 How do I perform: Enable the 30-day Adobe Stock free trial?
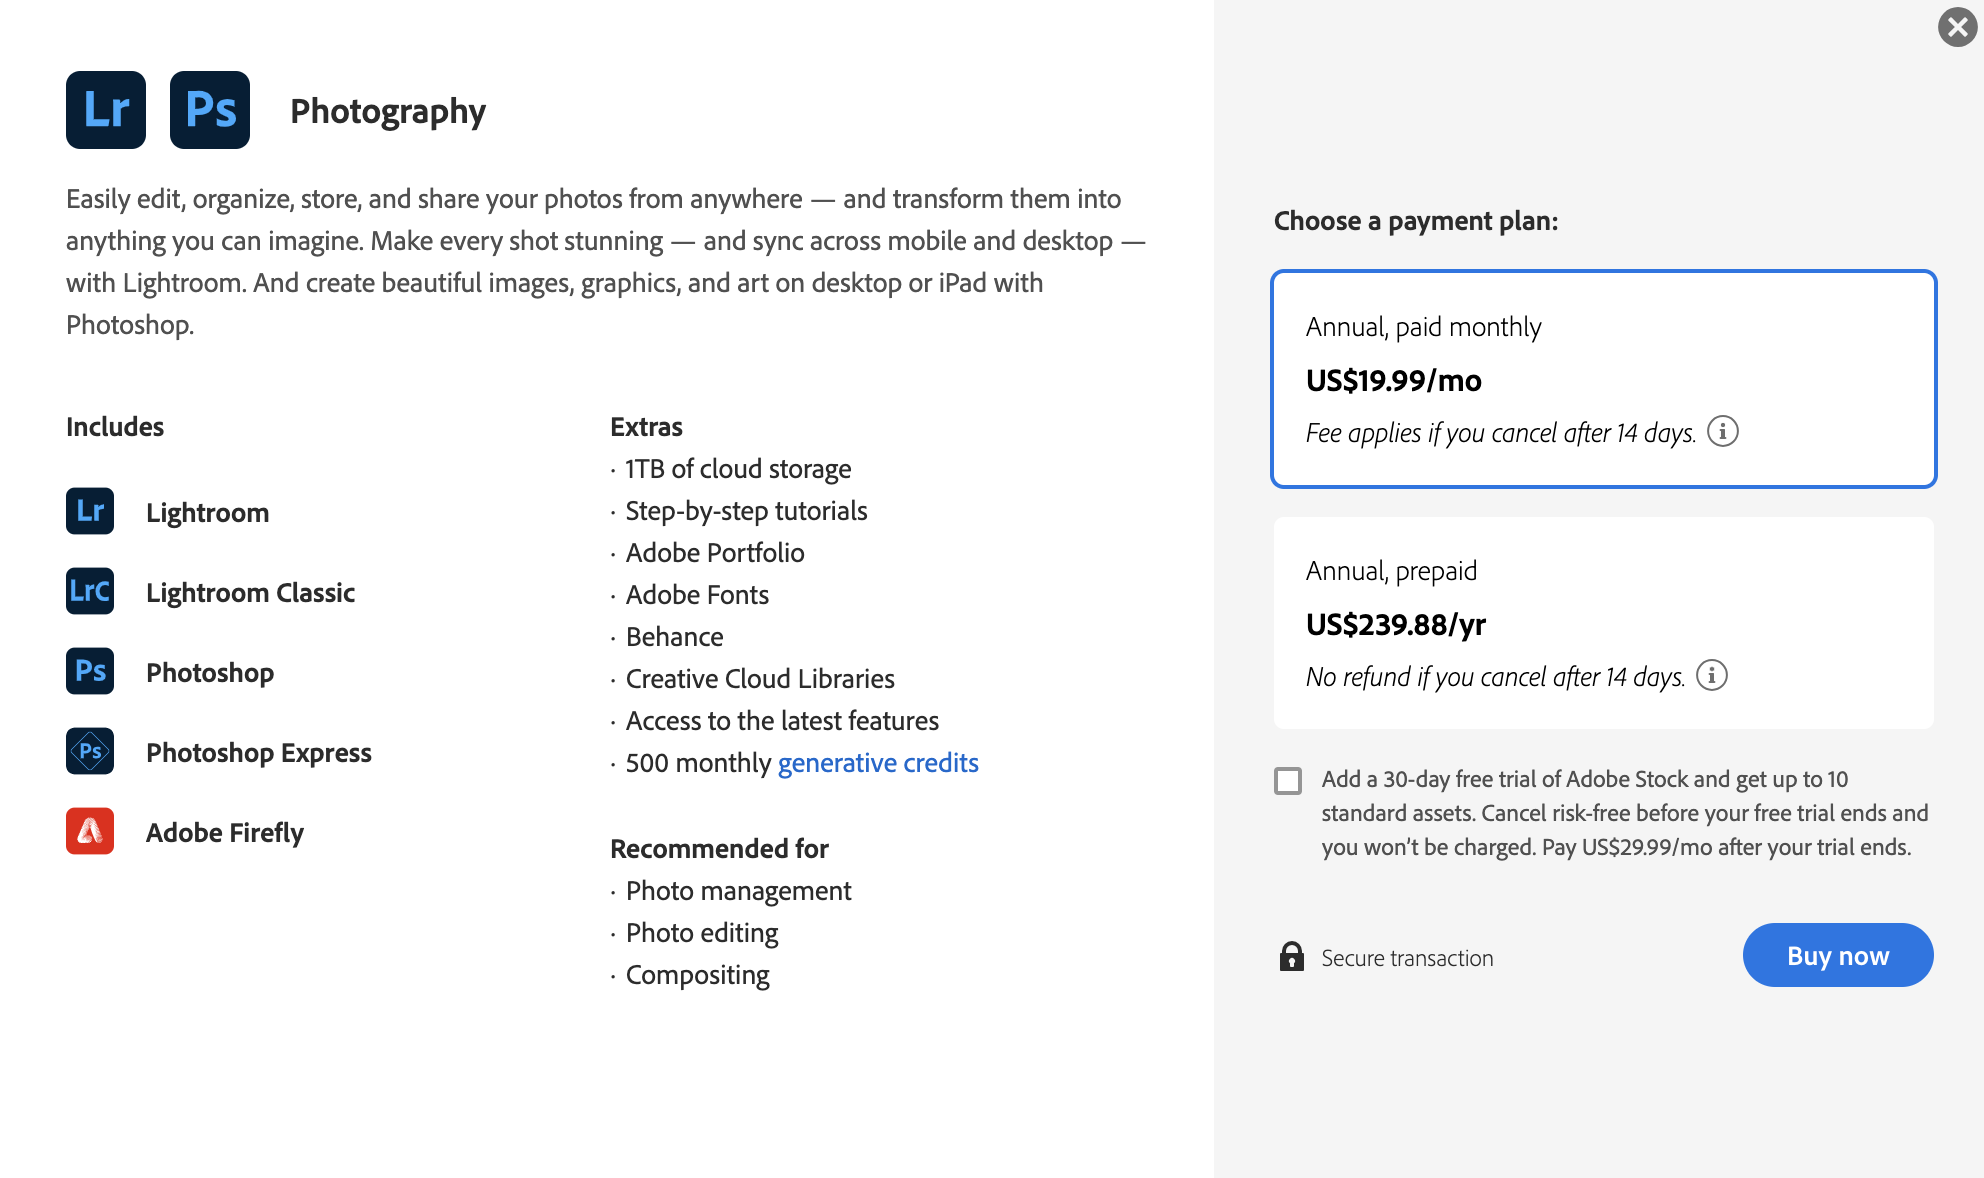[1287, 781]
